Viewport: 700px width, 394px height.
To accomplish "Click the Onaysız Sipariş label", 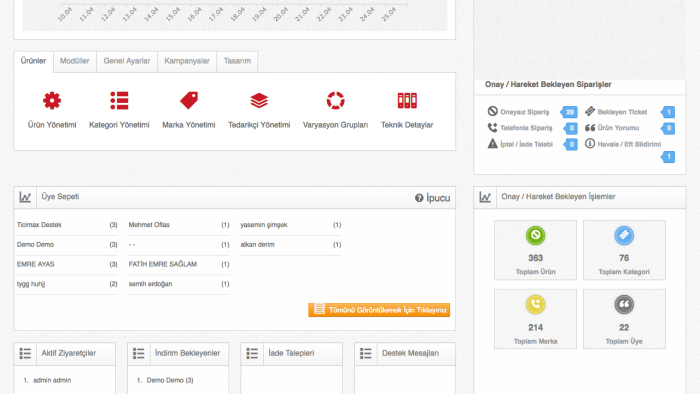I will click(525, 112).
